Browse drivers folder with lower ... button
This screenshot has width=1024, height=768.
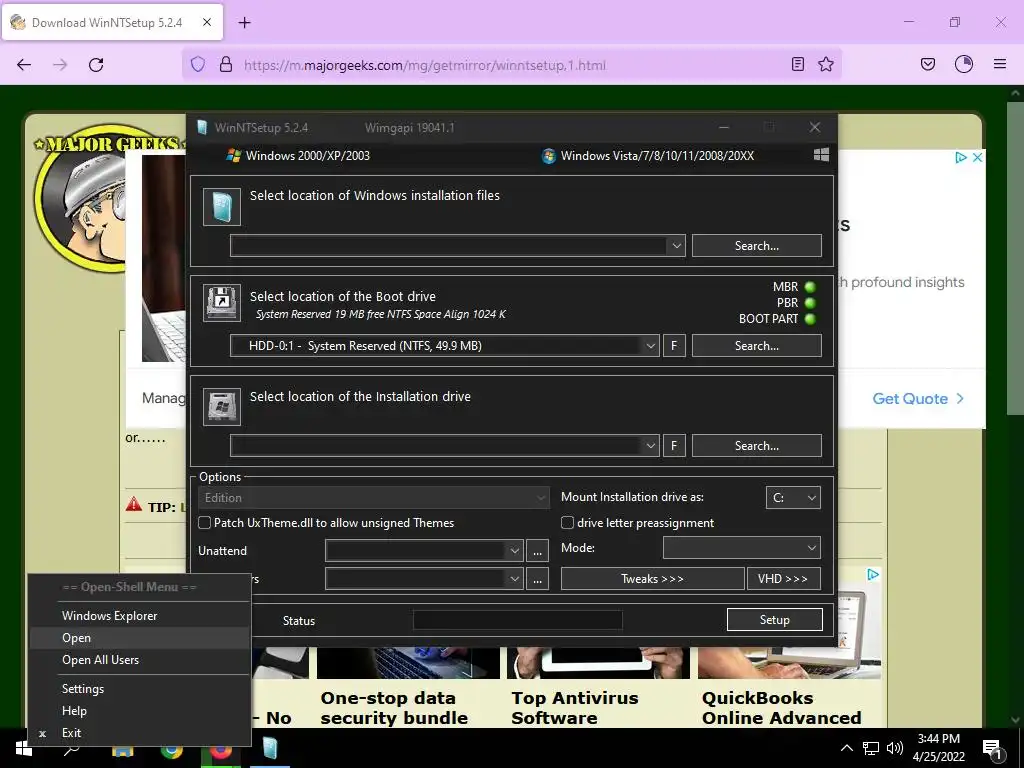tap(537, 579)
